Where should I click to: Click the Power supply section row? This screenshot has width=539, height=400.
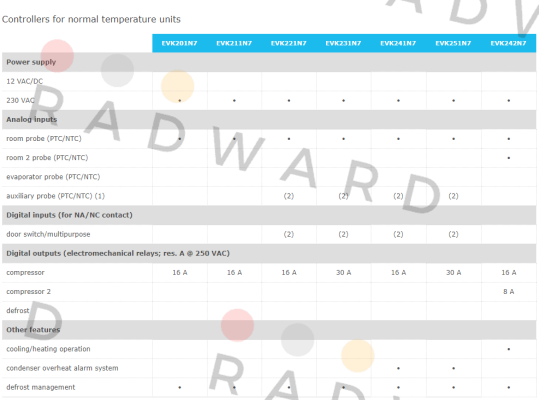point(269,62)
